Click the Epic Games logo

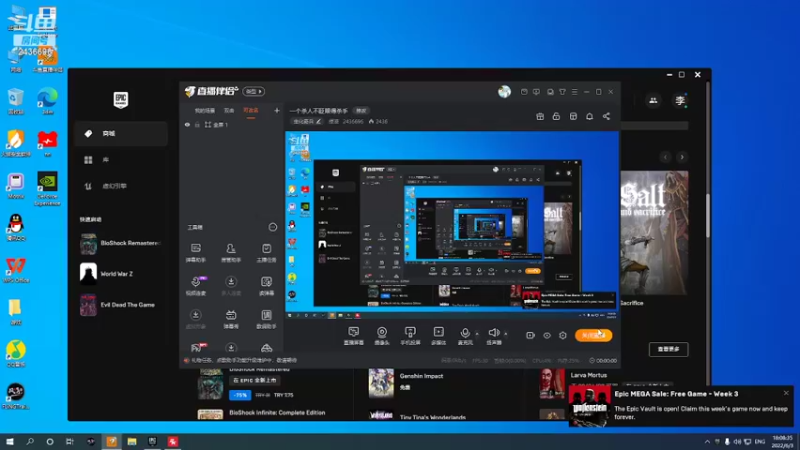121,99
